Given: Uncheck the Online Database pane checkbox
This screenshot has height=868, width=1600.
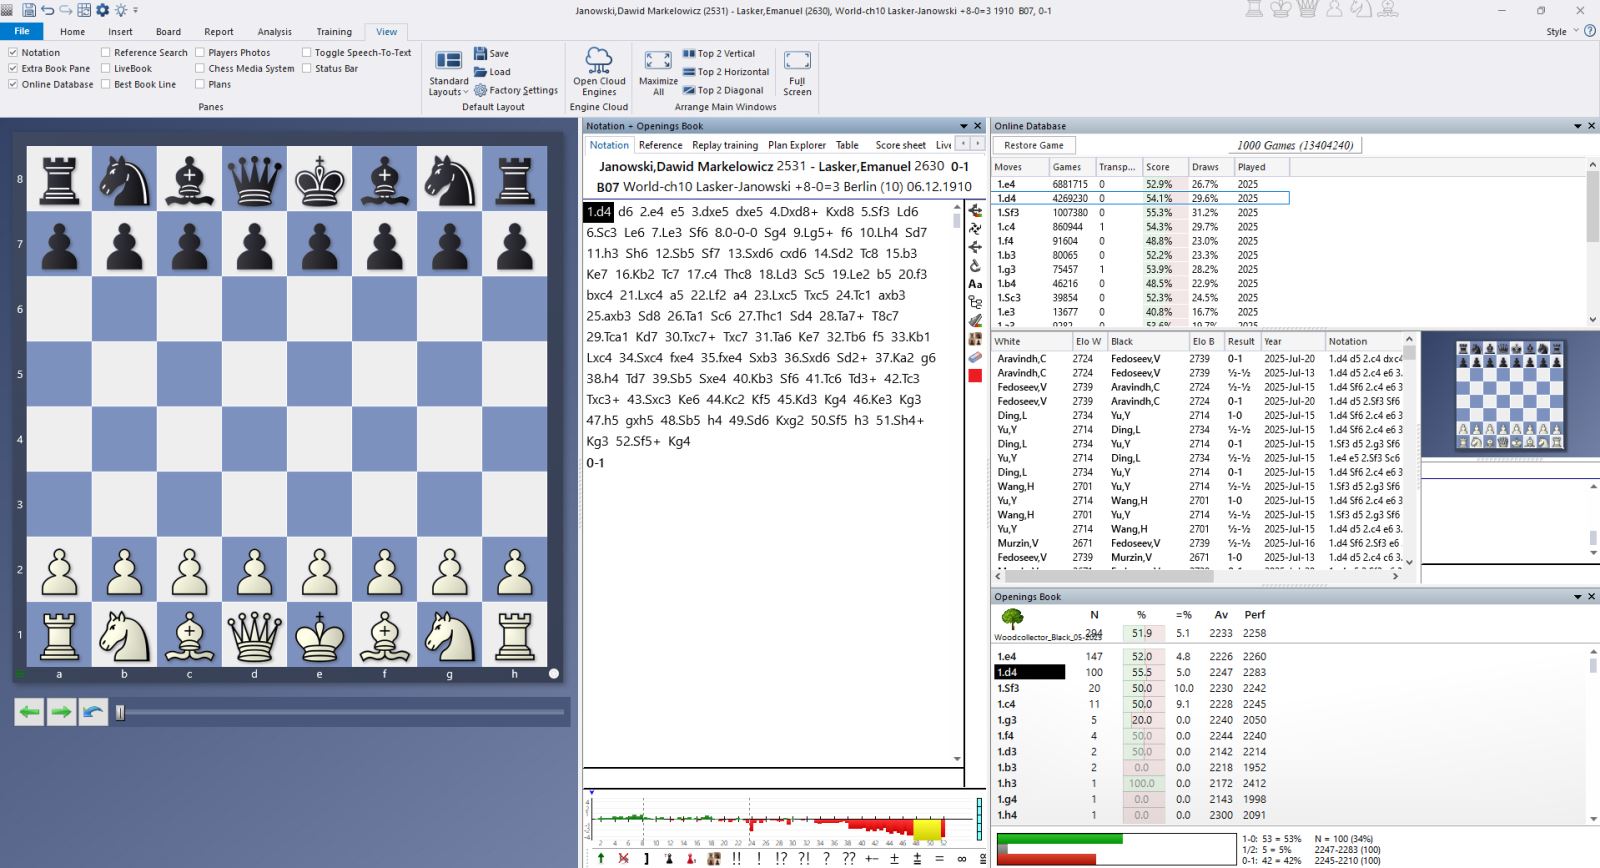Looking at the screenshot, I should (13, 85).
